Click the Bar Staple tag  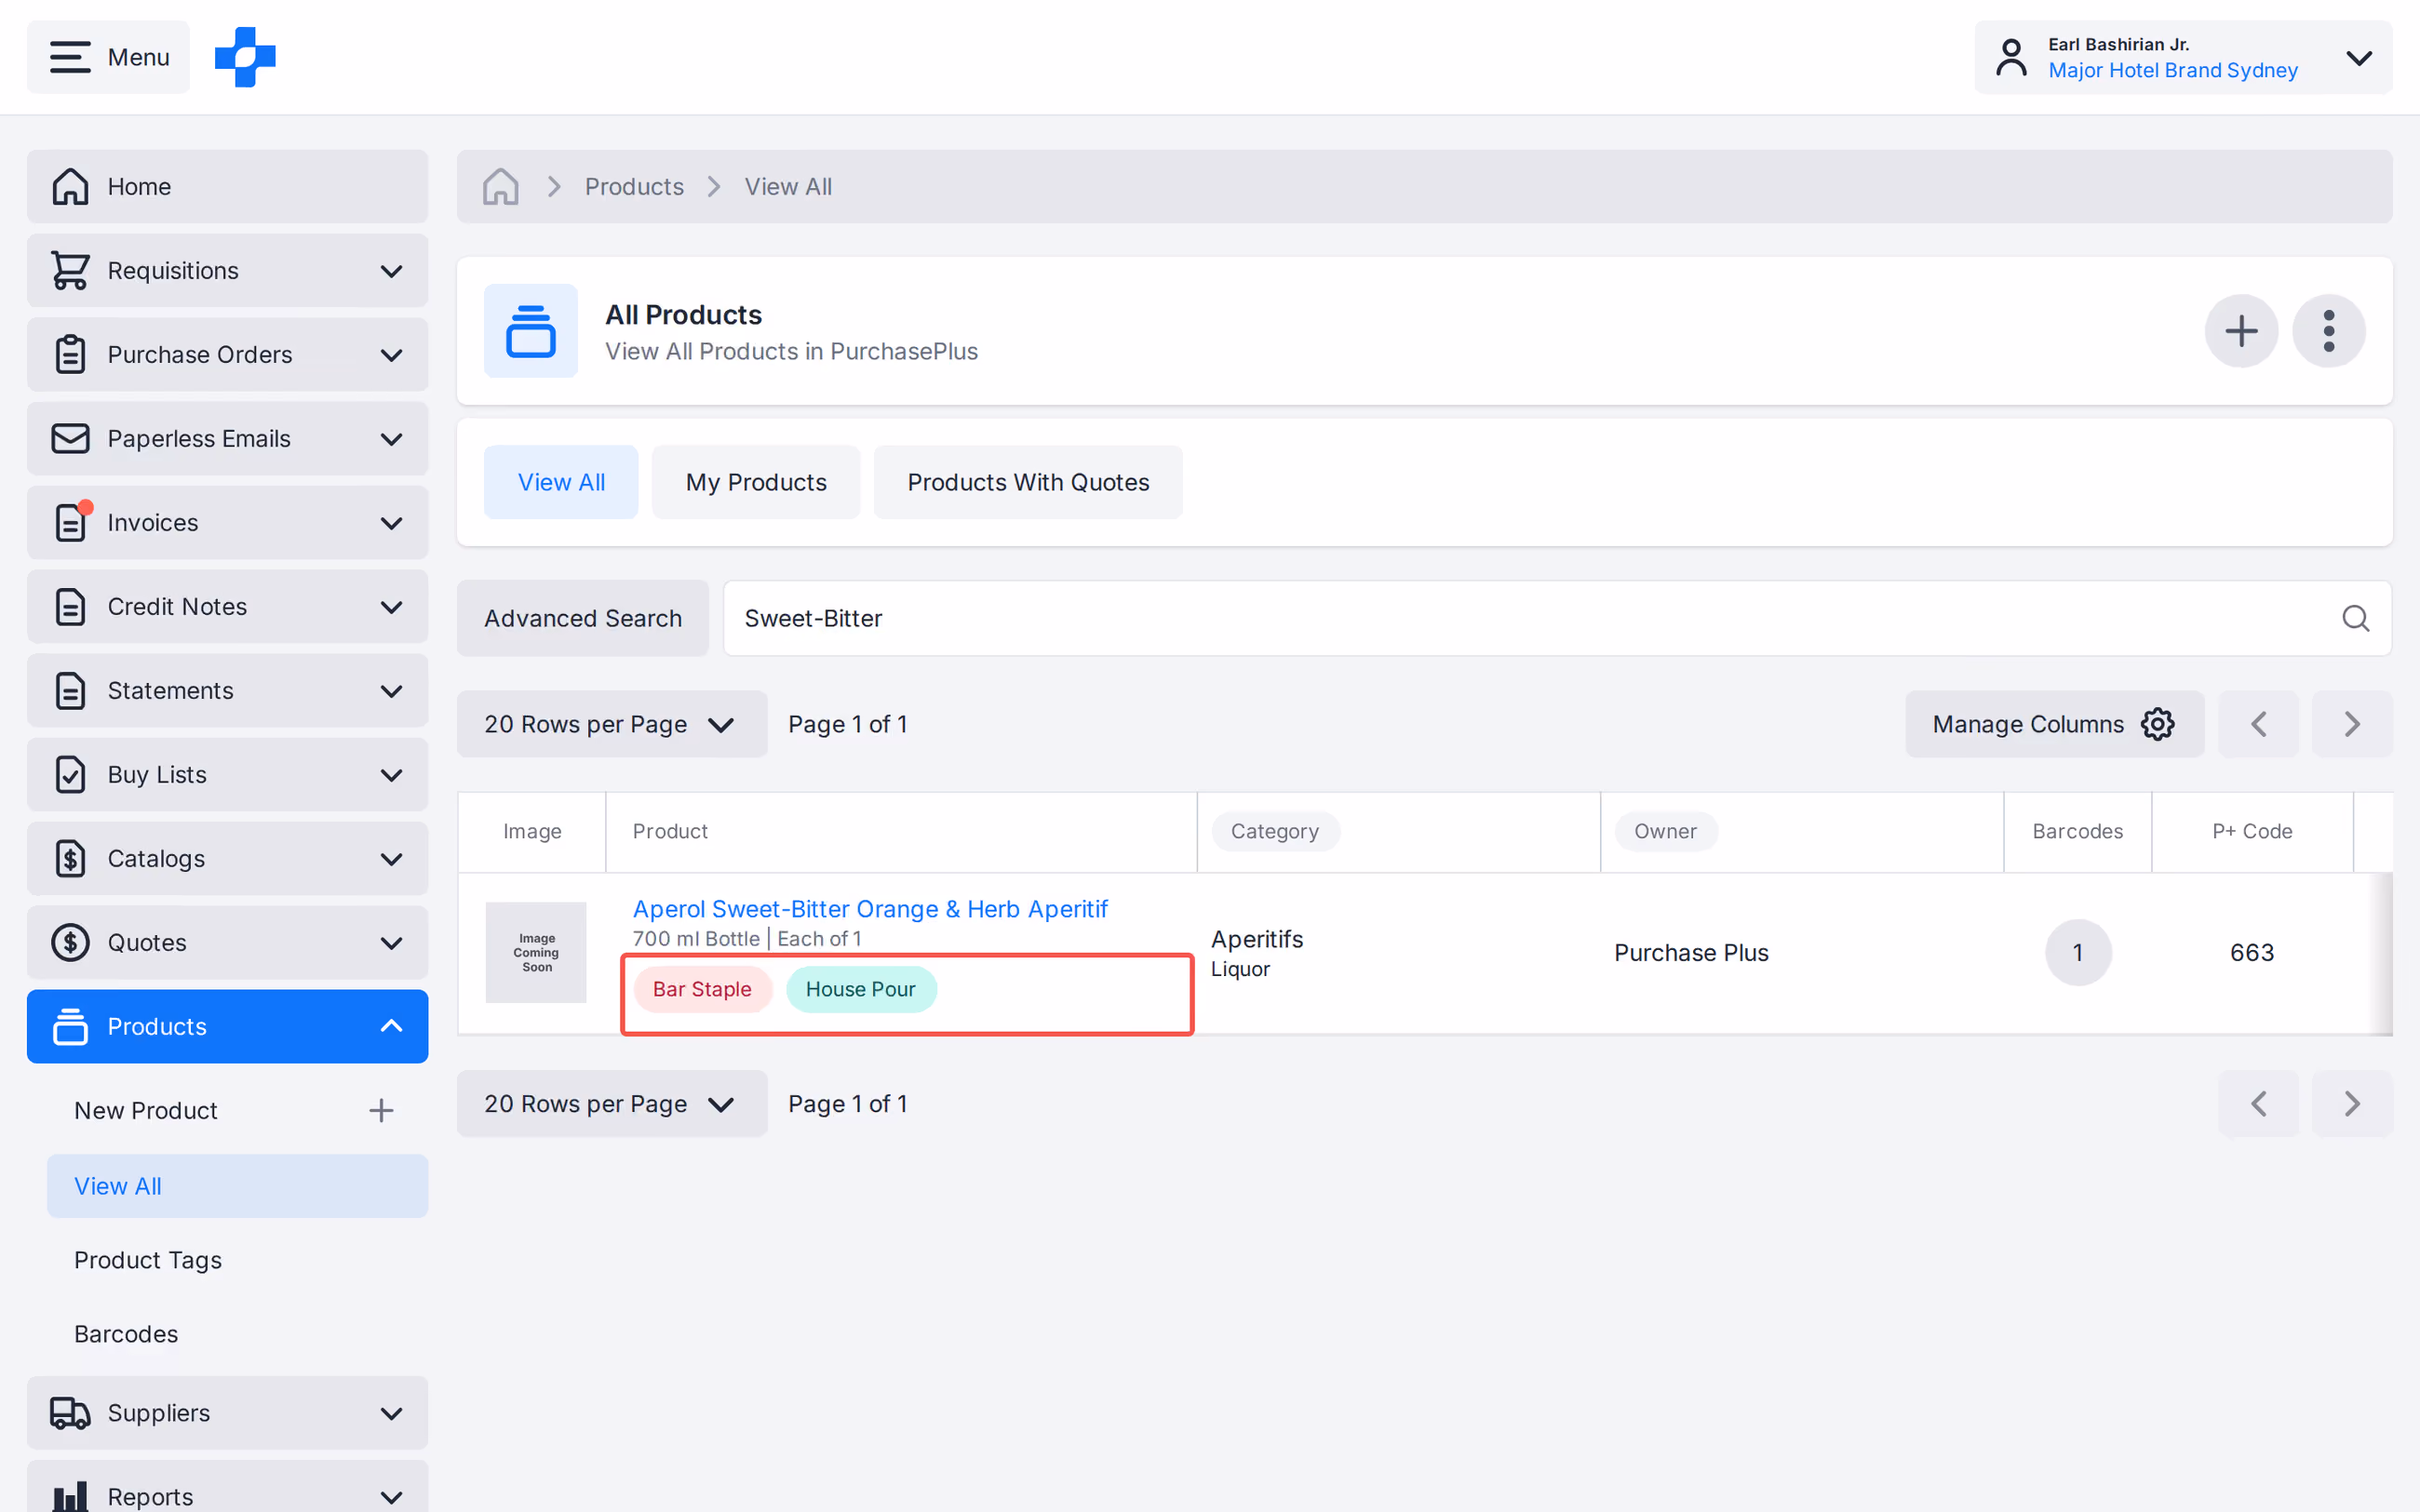pos(702,989)
